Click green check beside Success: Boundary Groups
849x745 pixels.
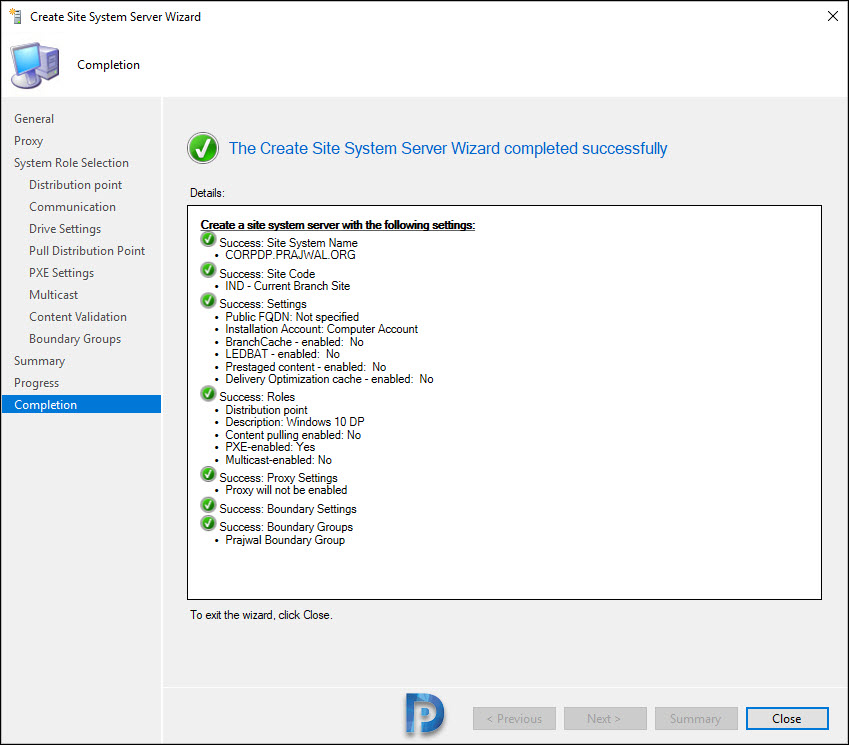[208, 523]
